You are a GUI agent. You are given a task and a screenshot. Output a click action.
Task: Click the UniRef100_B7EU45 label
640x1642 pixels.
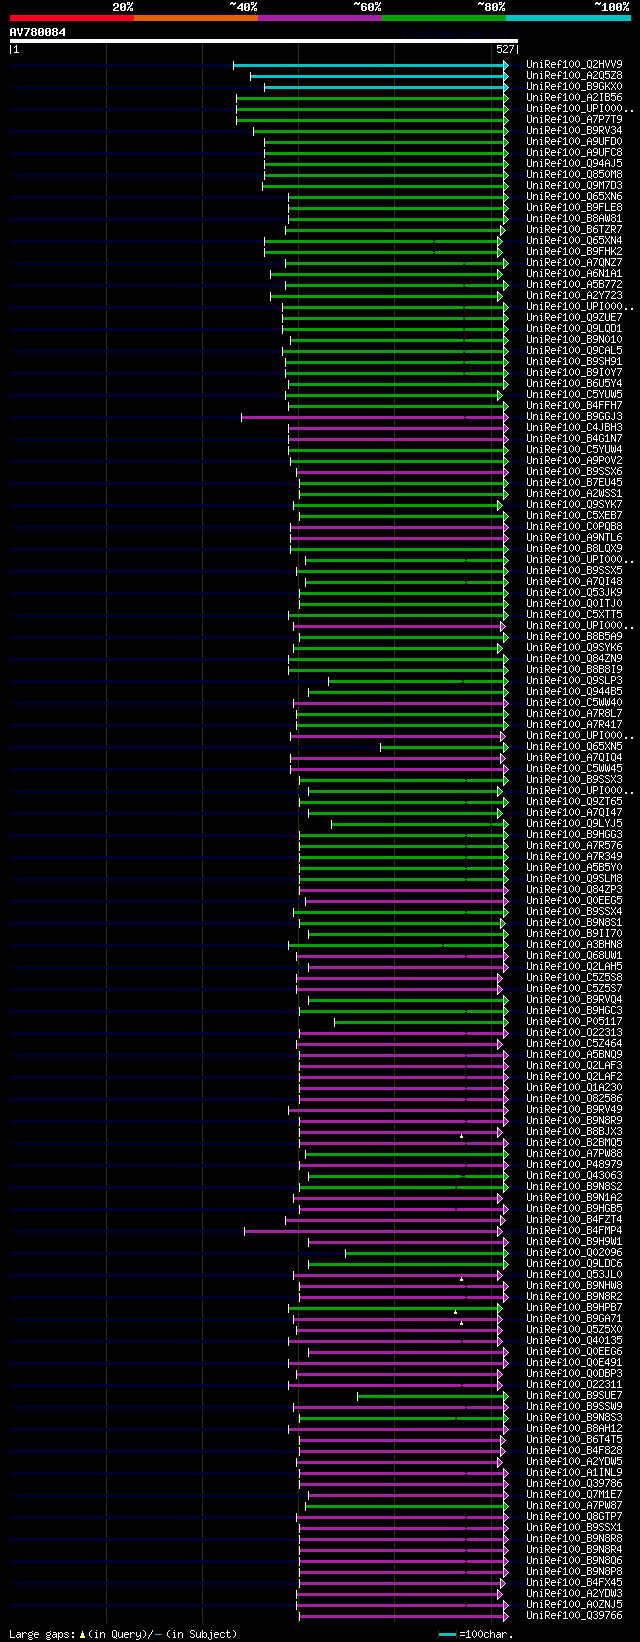tap(574, 483)
